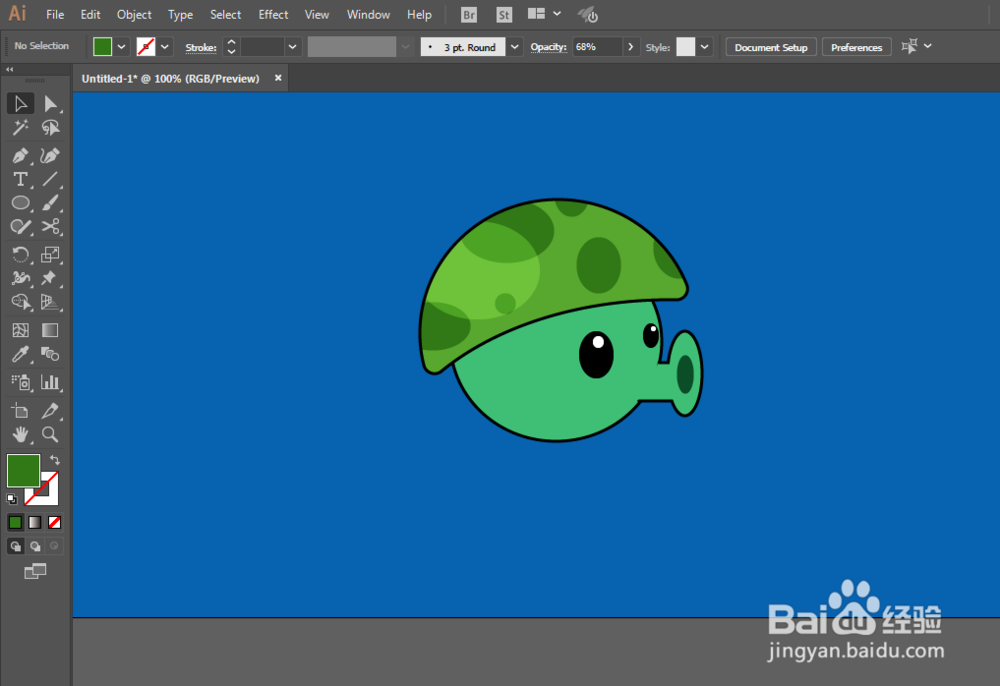The image size is (1000, 686).
Task: Select the Eyedropper tool
Action: [20, 354]
